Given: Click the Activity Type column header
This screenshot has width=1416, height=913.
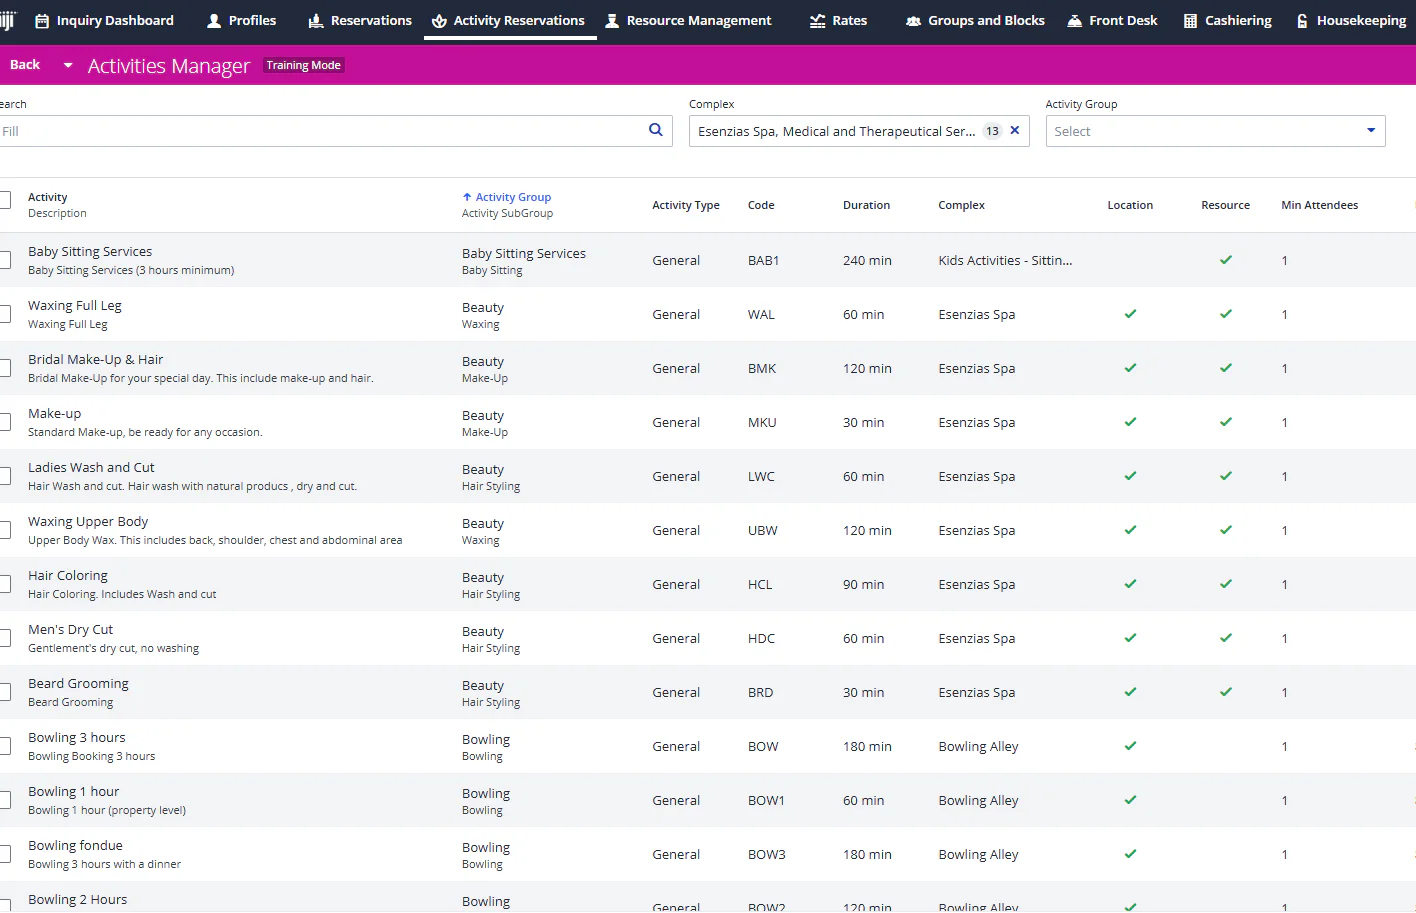Looking at the screenshot, I should click(686, 205).
